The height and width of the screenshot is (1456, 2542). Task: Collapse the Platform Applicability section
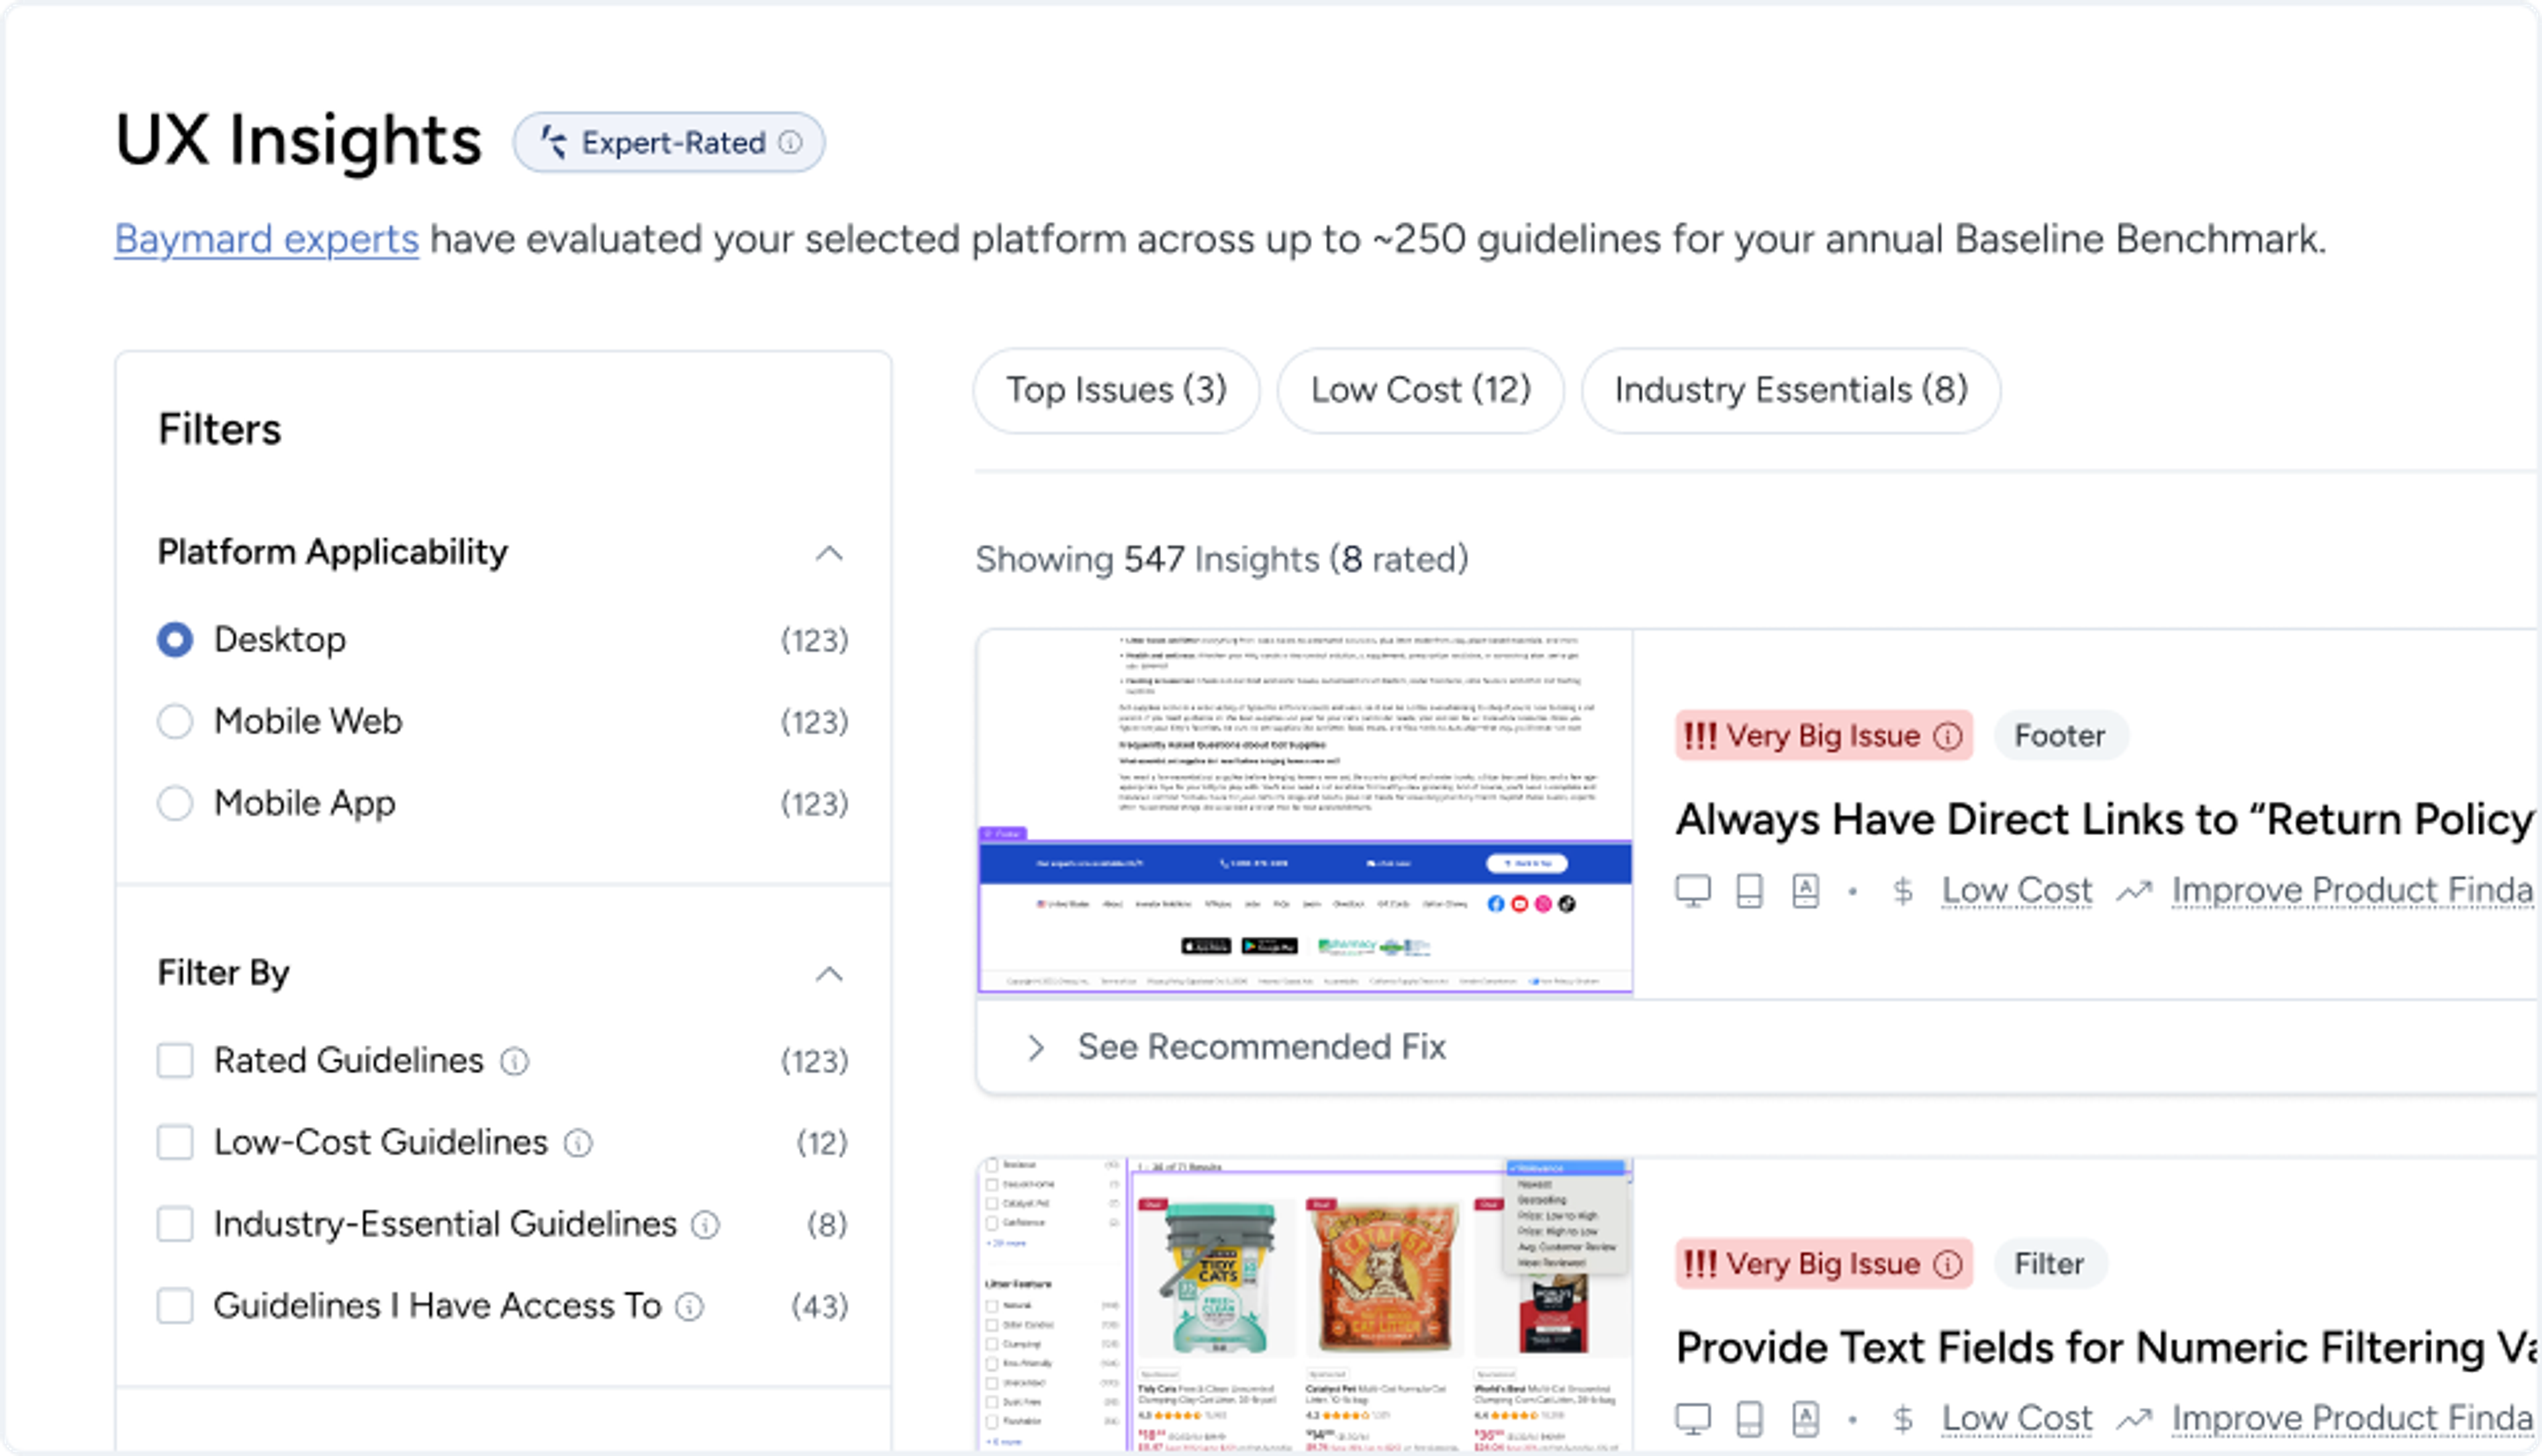pyautogui.click(x=829, y=553)
